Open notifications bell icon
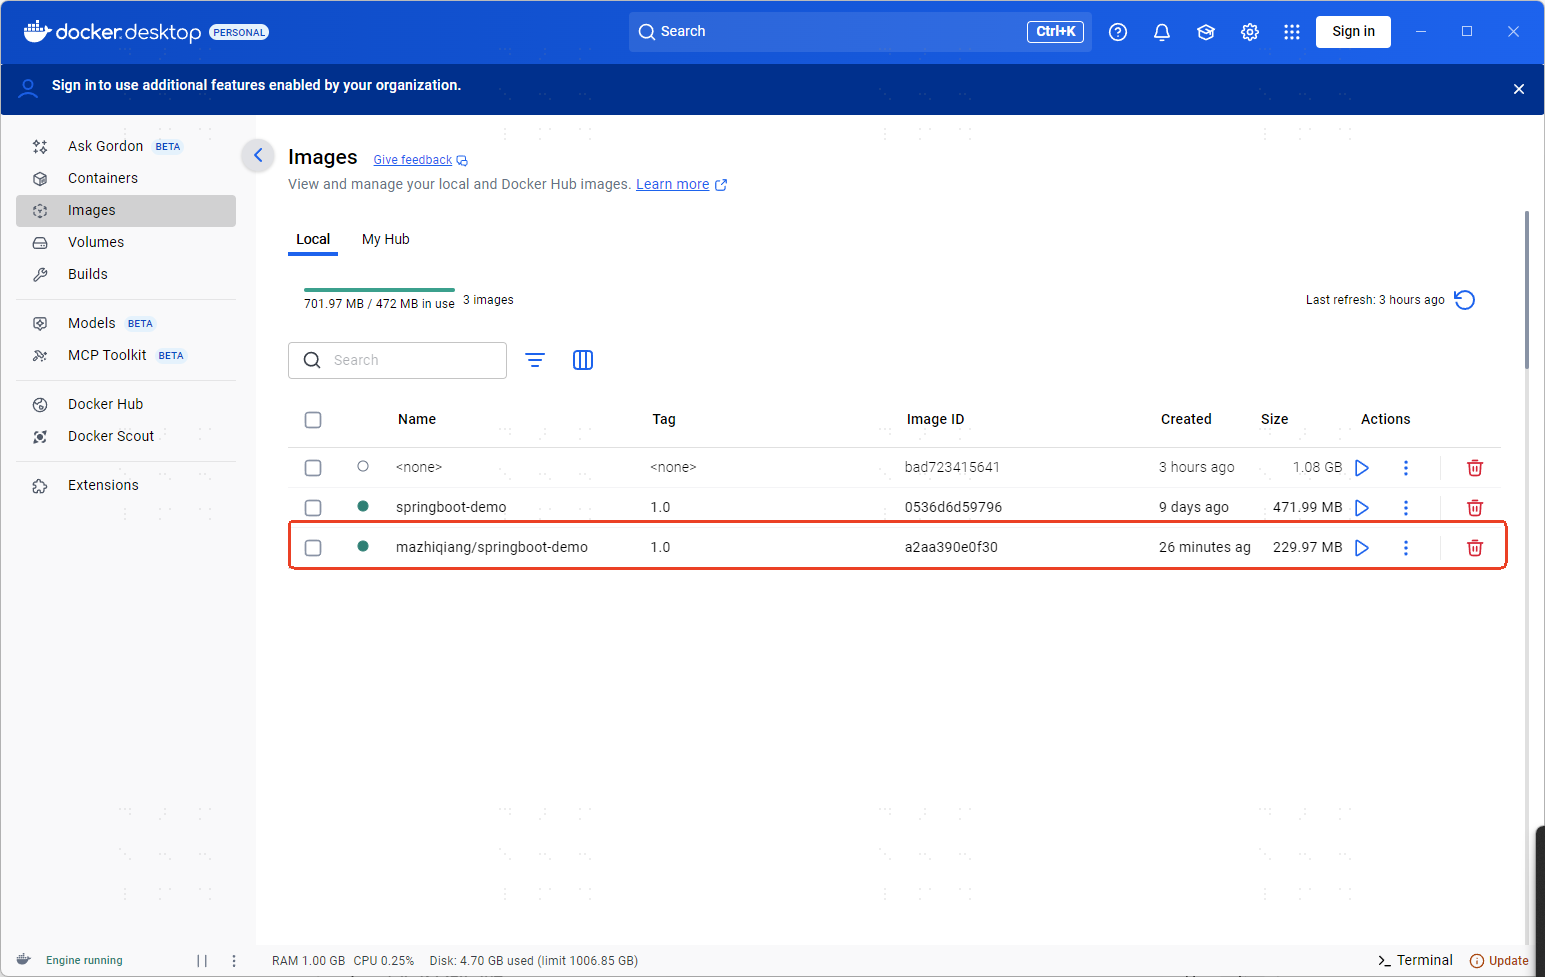Screen dimensions: 1545x977 coord(1162,32)
